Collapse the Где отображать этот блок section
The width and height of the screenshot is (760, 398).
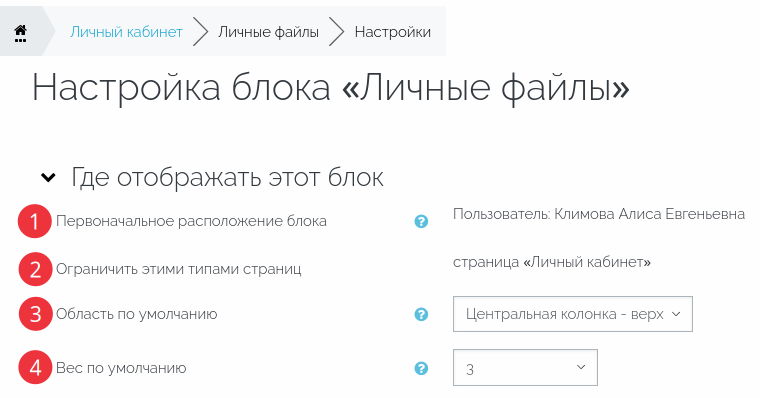pyautogui.click(x=48, y=177)
